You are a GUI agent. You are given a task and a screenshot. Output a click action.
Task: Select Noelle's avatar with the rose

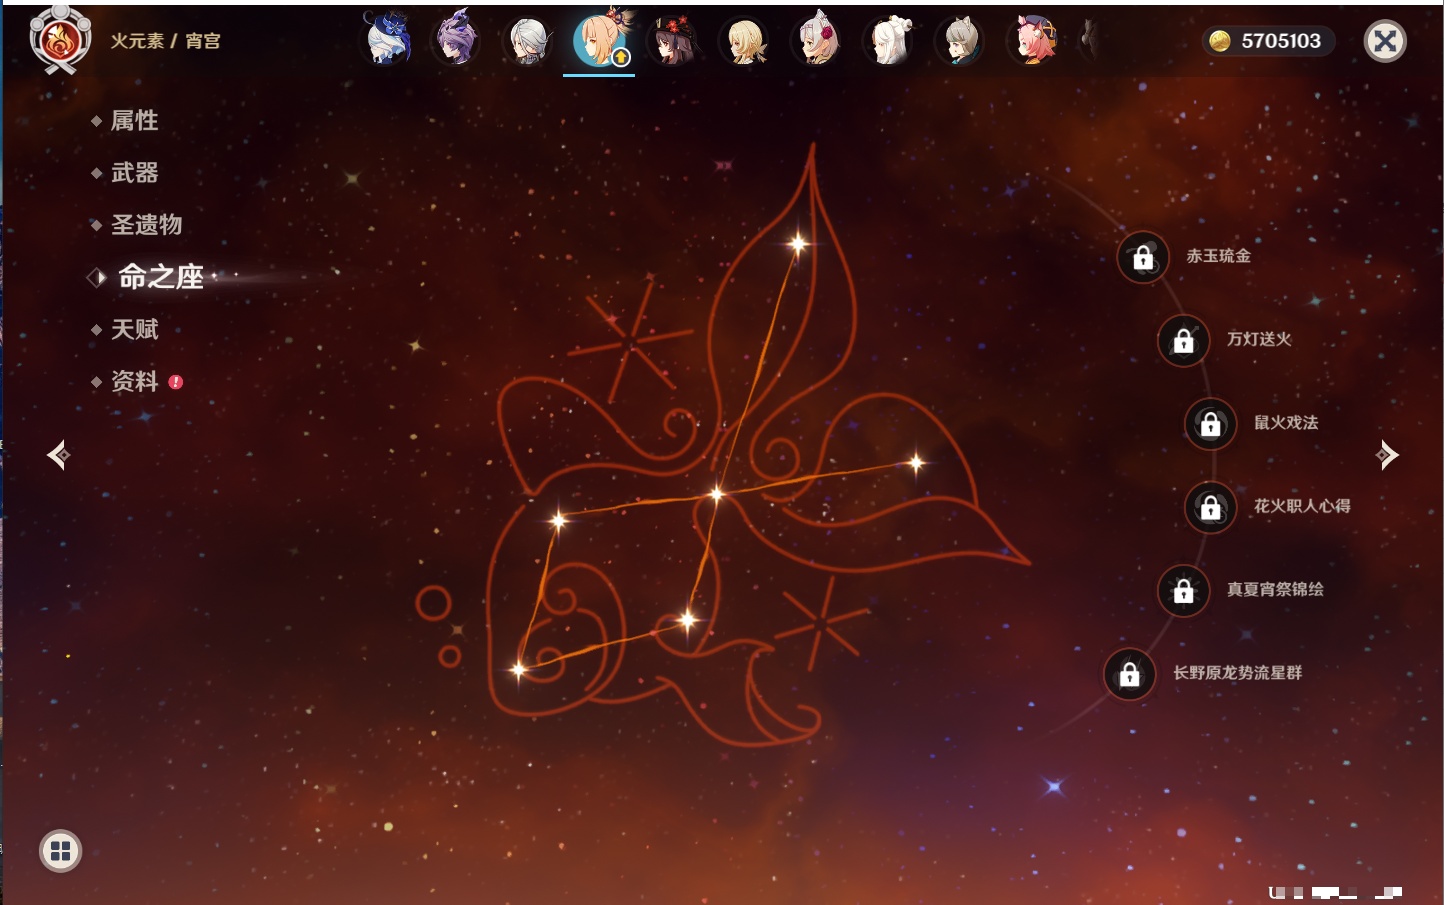817,41
